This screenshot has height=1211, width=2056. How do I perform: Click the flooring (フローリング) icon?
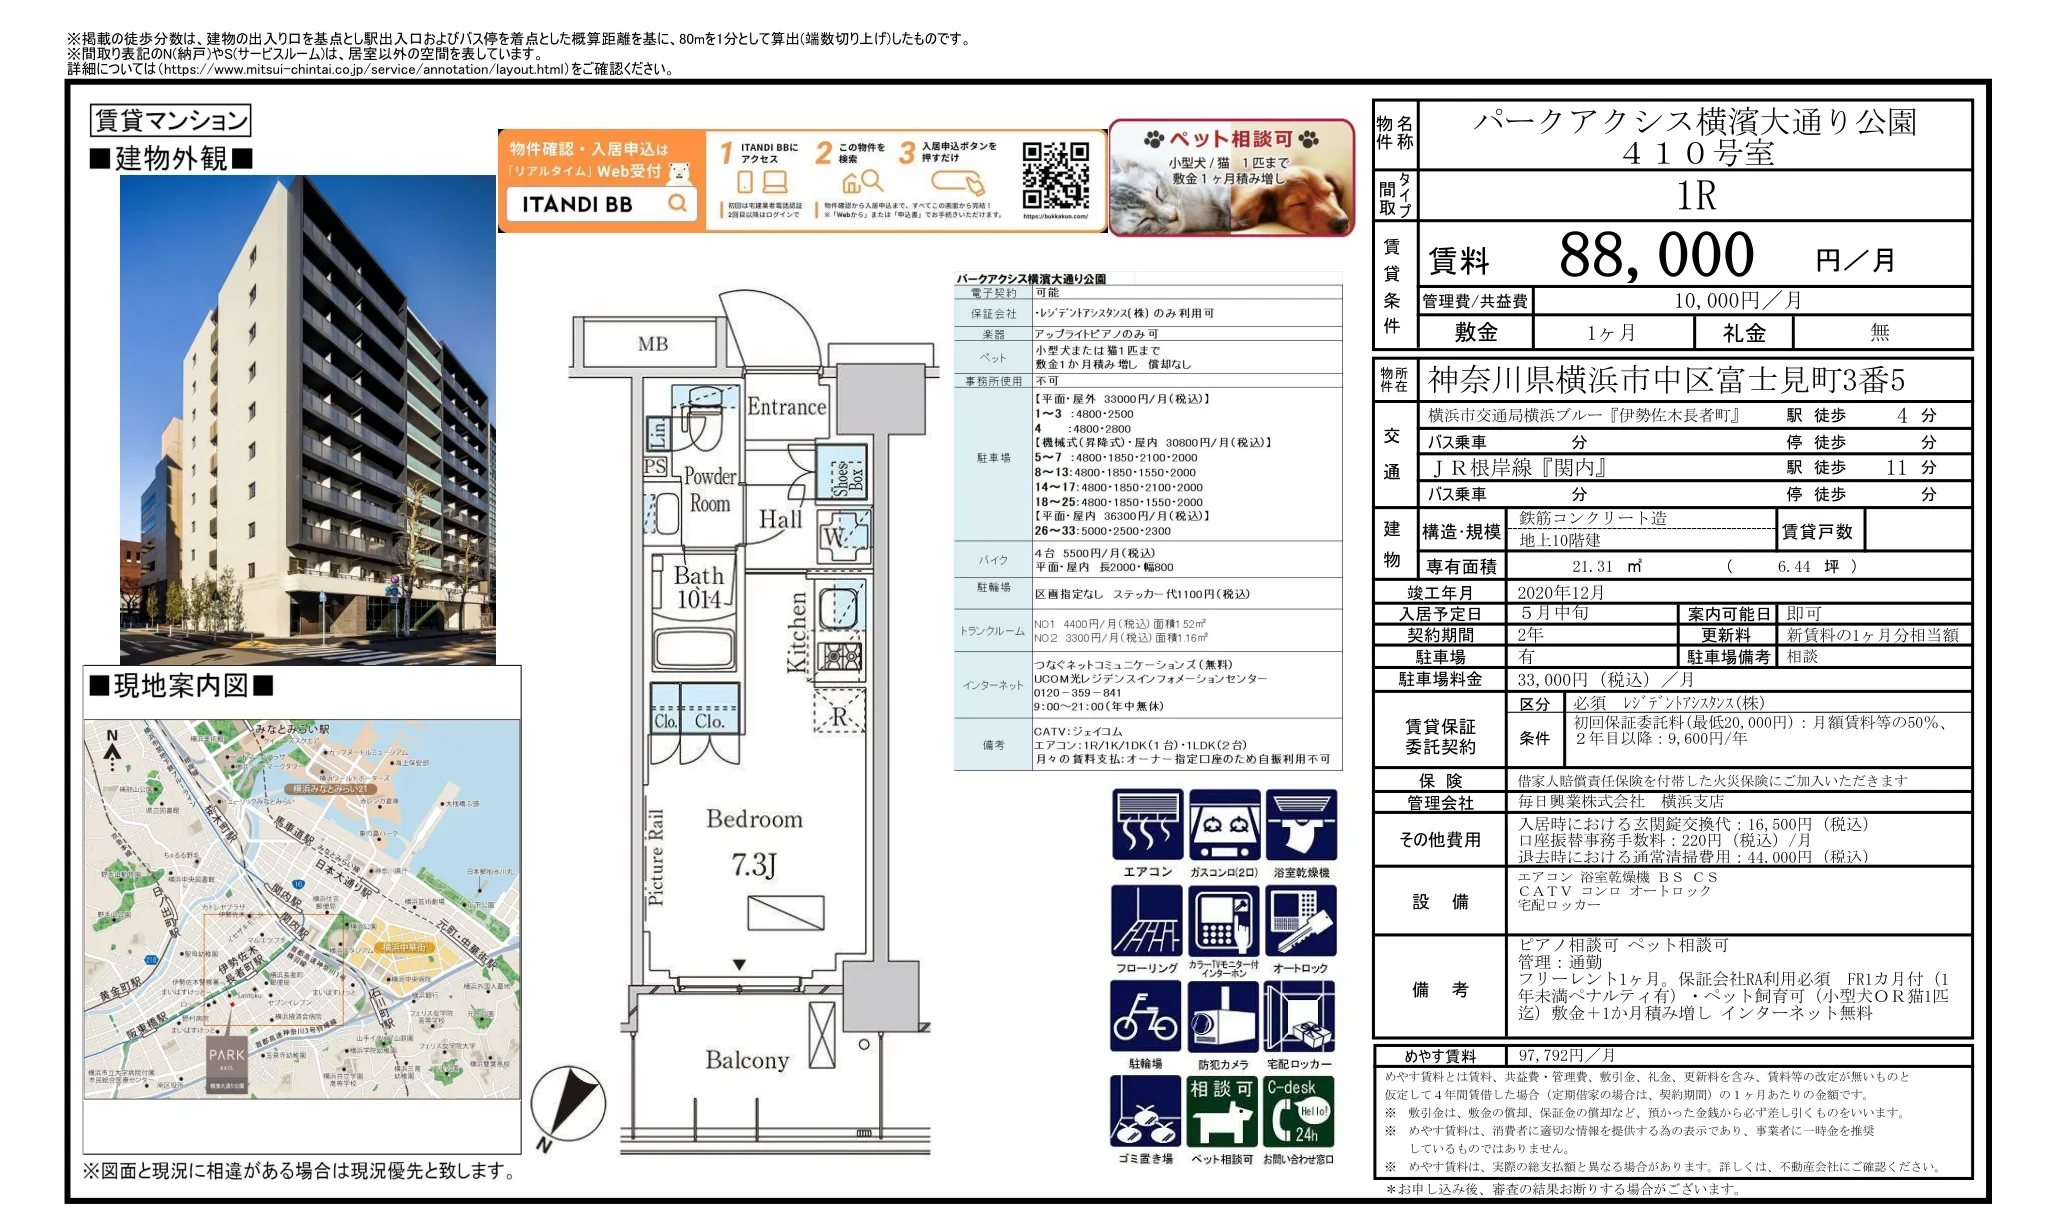[1147, 921]
